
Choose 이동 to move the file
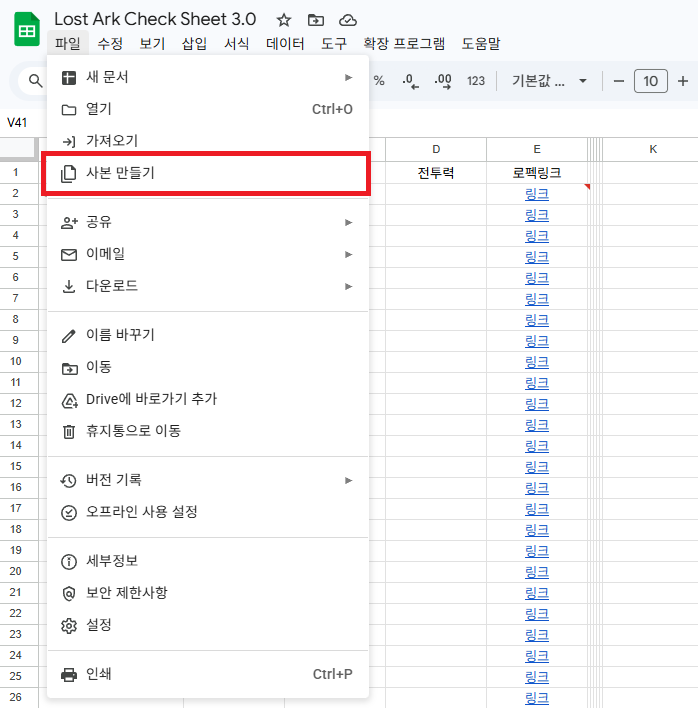click(208, 367)
